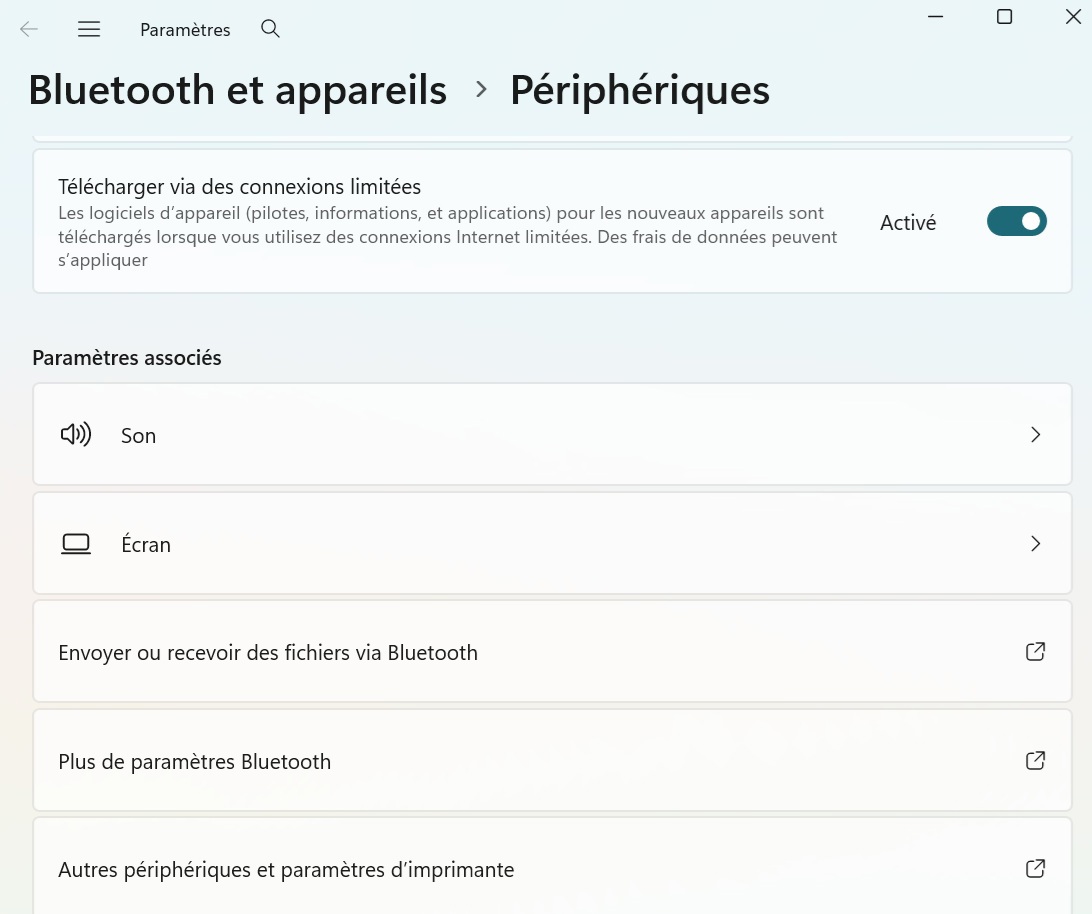Expand the Écran row chevron
This screenshot has height=914, width=1092.
1035,543
